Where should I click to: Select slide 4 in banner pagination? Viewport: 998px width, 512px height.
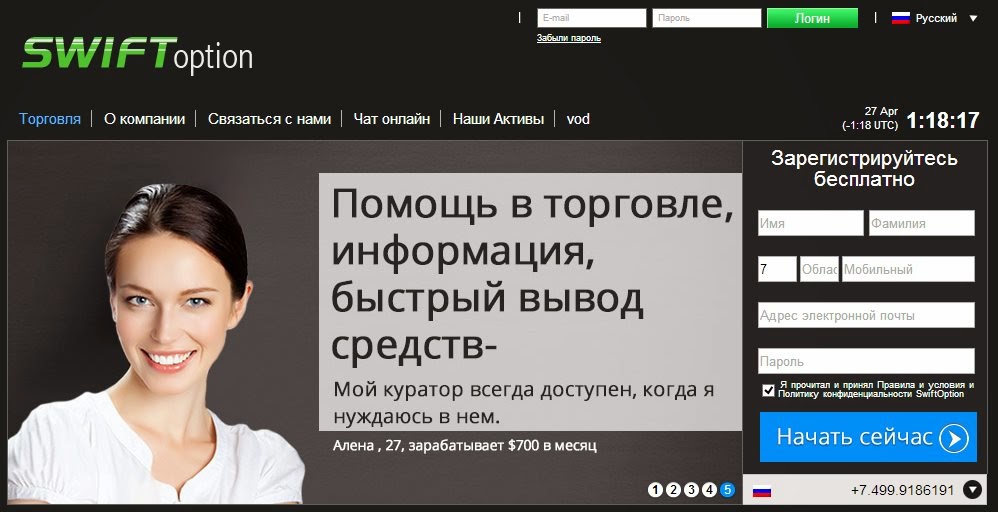point(709,490)
